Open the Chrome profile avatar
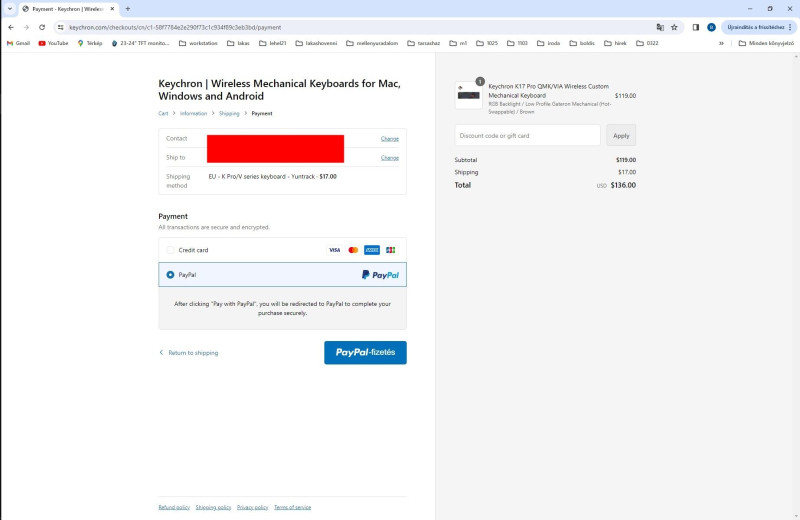This screenshot has width=800, height=520. [x=711, y=28]
